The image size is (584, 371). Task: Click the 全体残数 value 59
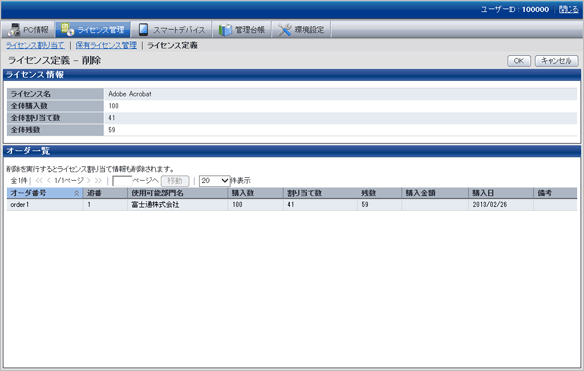[112, 130]
